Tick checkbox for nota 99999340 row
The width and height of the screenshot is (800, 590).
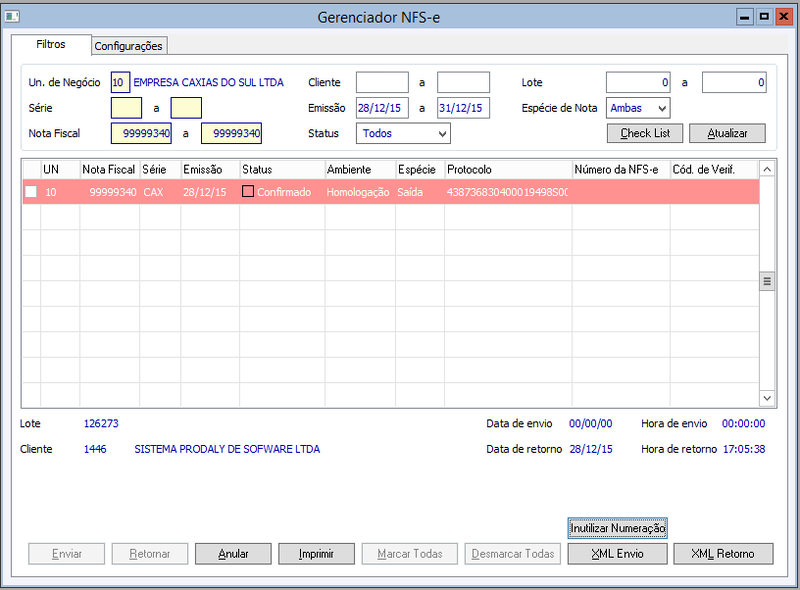(31, 192)
